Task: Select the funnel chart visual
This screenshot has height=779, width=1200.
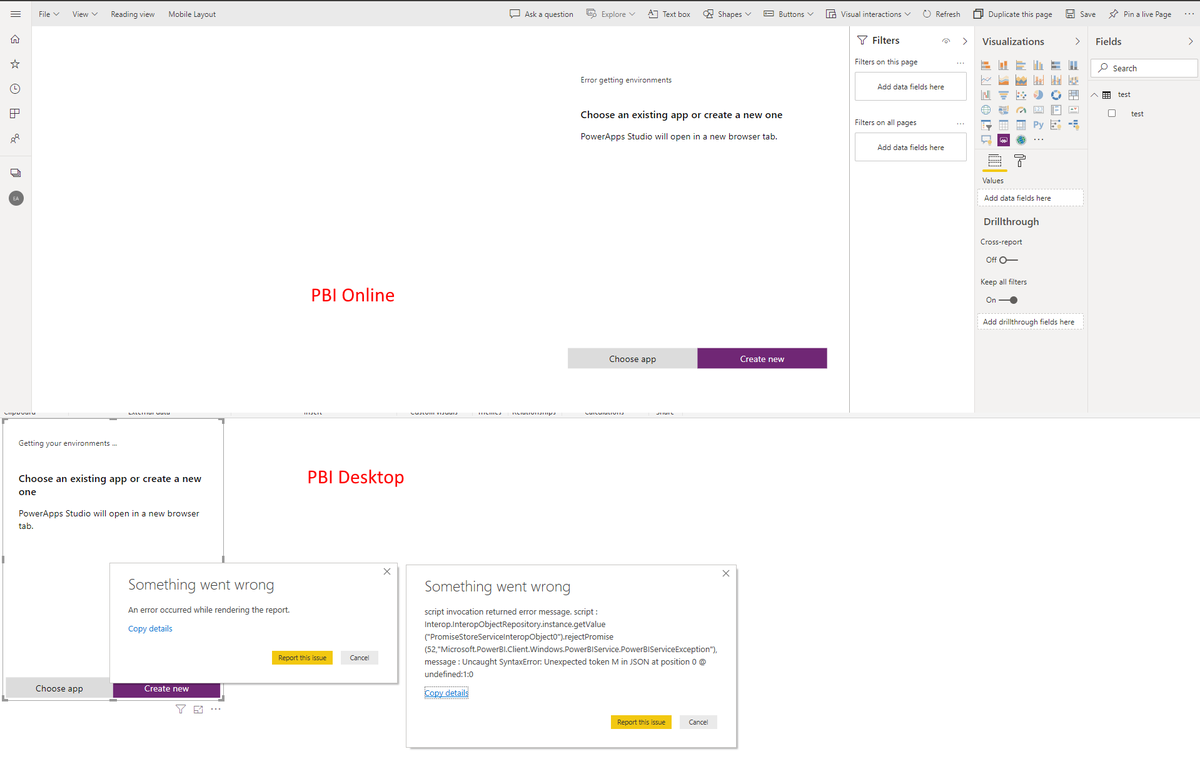Action: click(x=1003, y=95)
